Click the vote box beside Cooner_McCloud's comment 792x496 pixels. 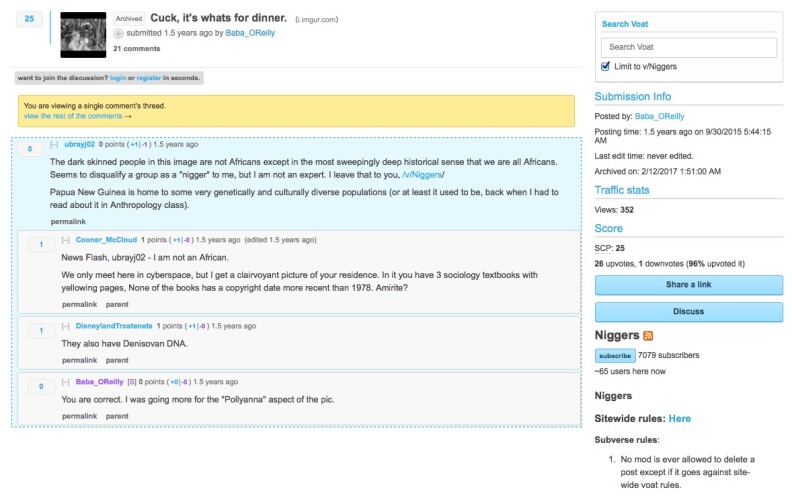(x=41, y=244)
